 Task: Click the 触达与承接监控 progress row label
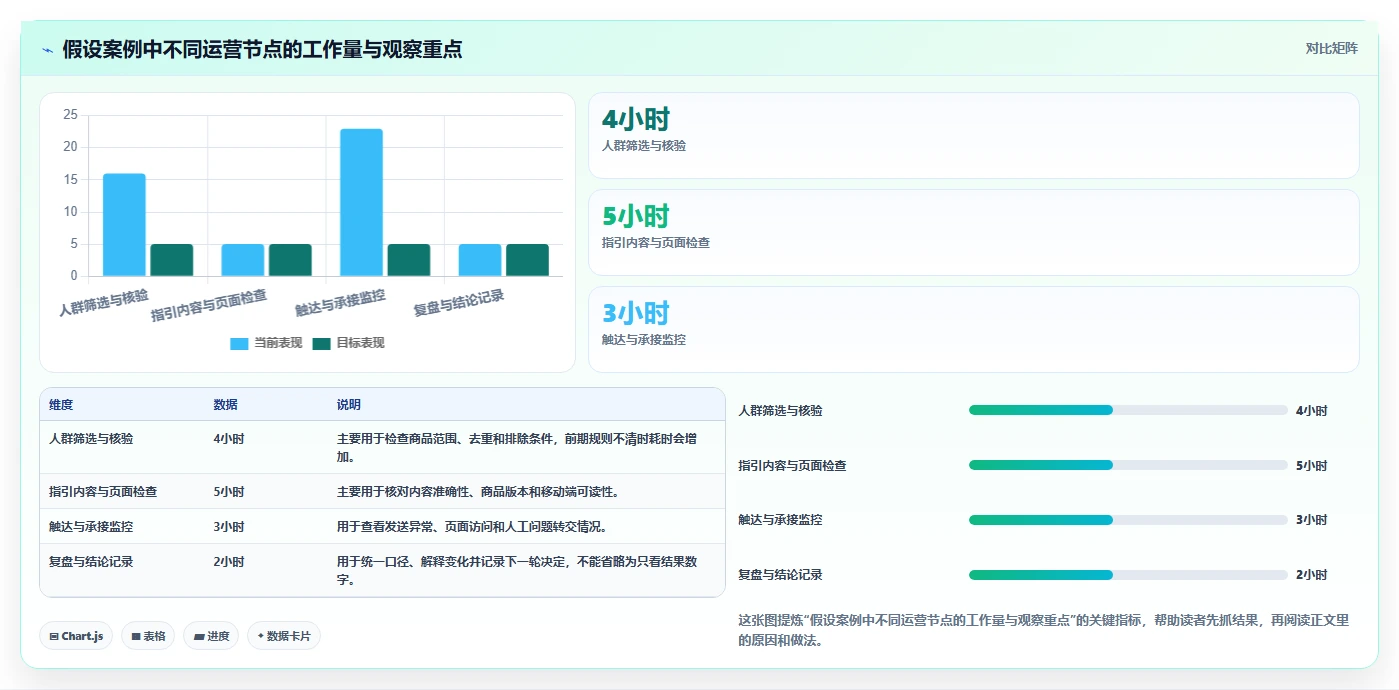(780, 520)
